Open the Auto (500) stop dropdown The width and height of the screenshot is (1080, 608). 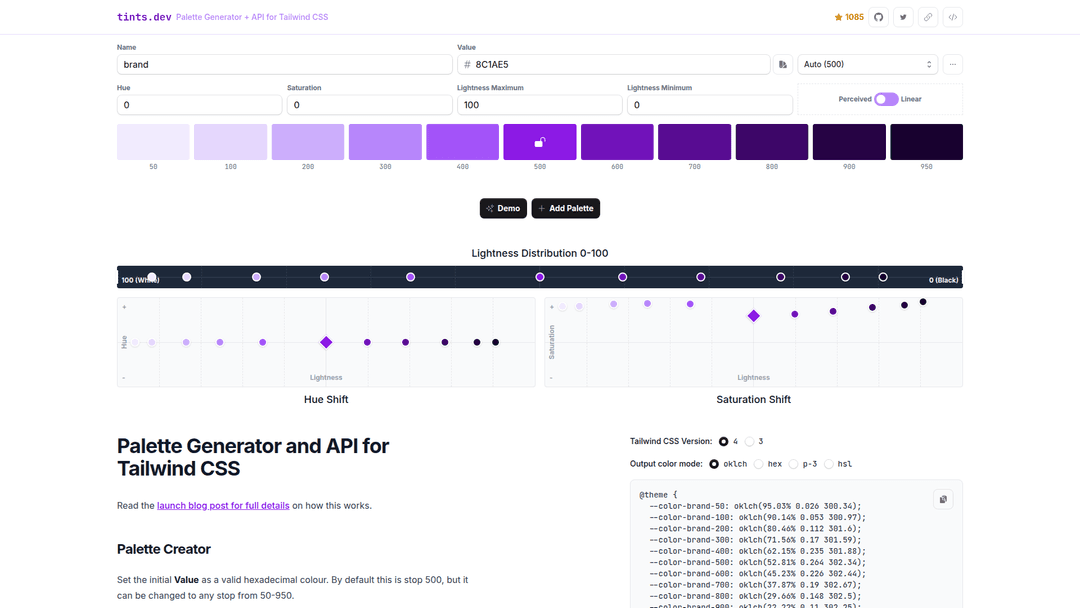coord(867,64)
